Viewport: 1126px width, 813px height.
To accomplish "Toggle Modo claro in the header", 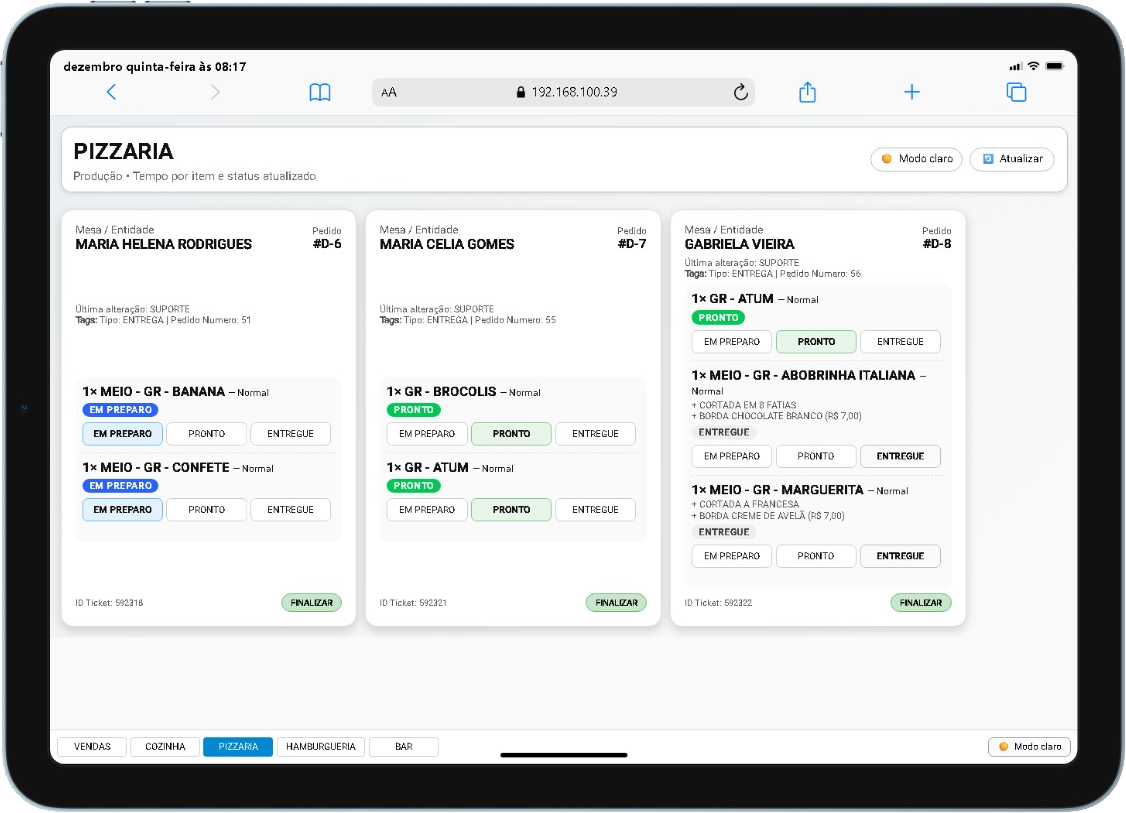I will tap(917, 159).
